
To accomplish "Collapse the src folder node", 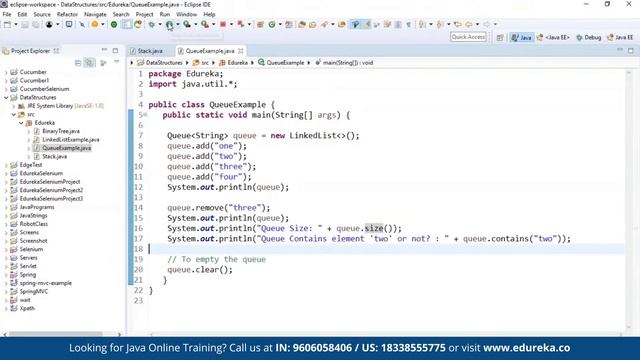I will [14, 115].
